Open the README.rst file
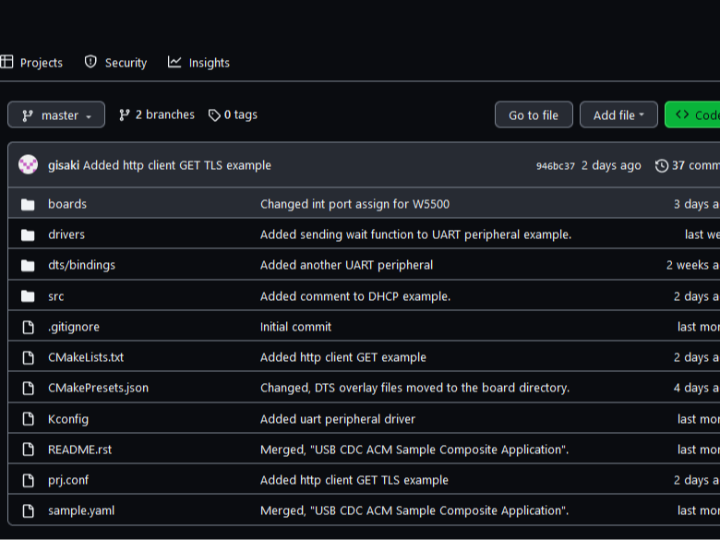Viewport: 720px width, 540px height. click(x=80, y=450)
